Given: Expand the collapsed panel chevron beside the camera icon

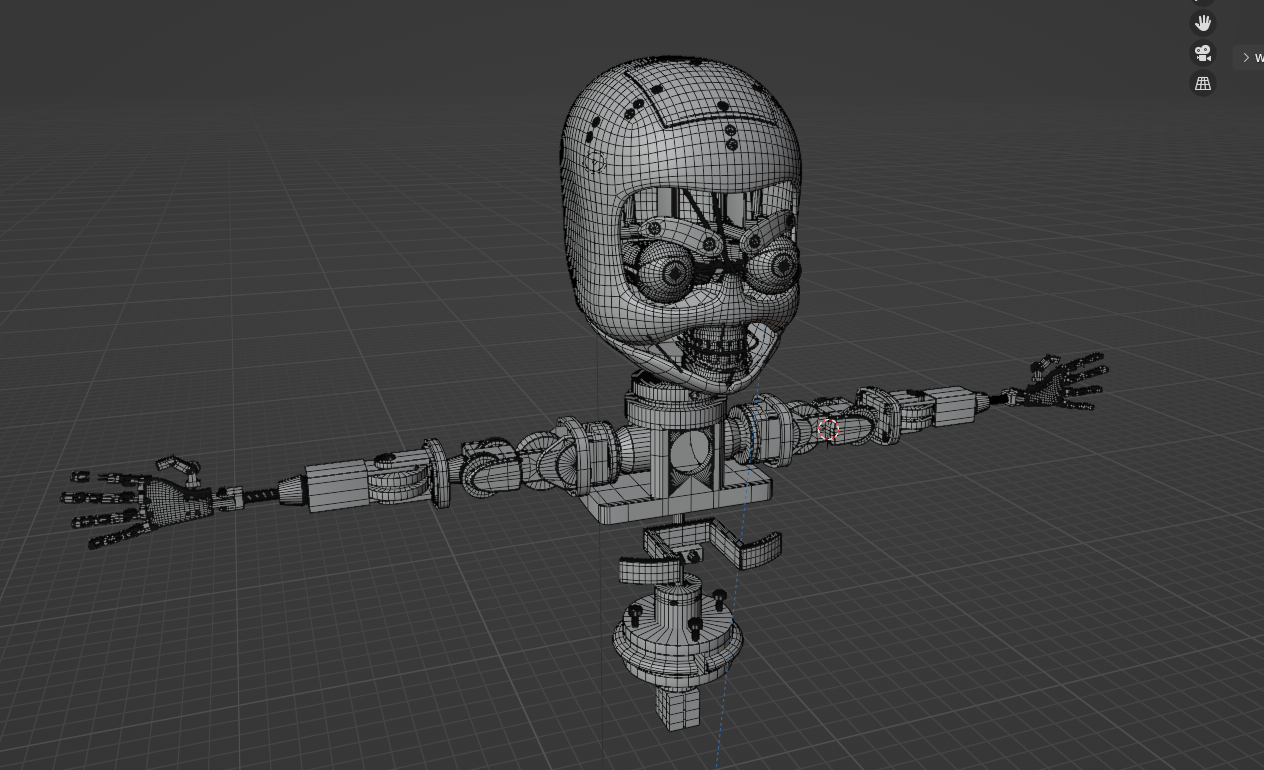Looking at the screenshot, I should (1246, 57).
